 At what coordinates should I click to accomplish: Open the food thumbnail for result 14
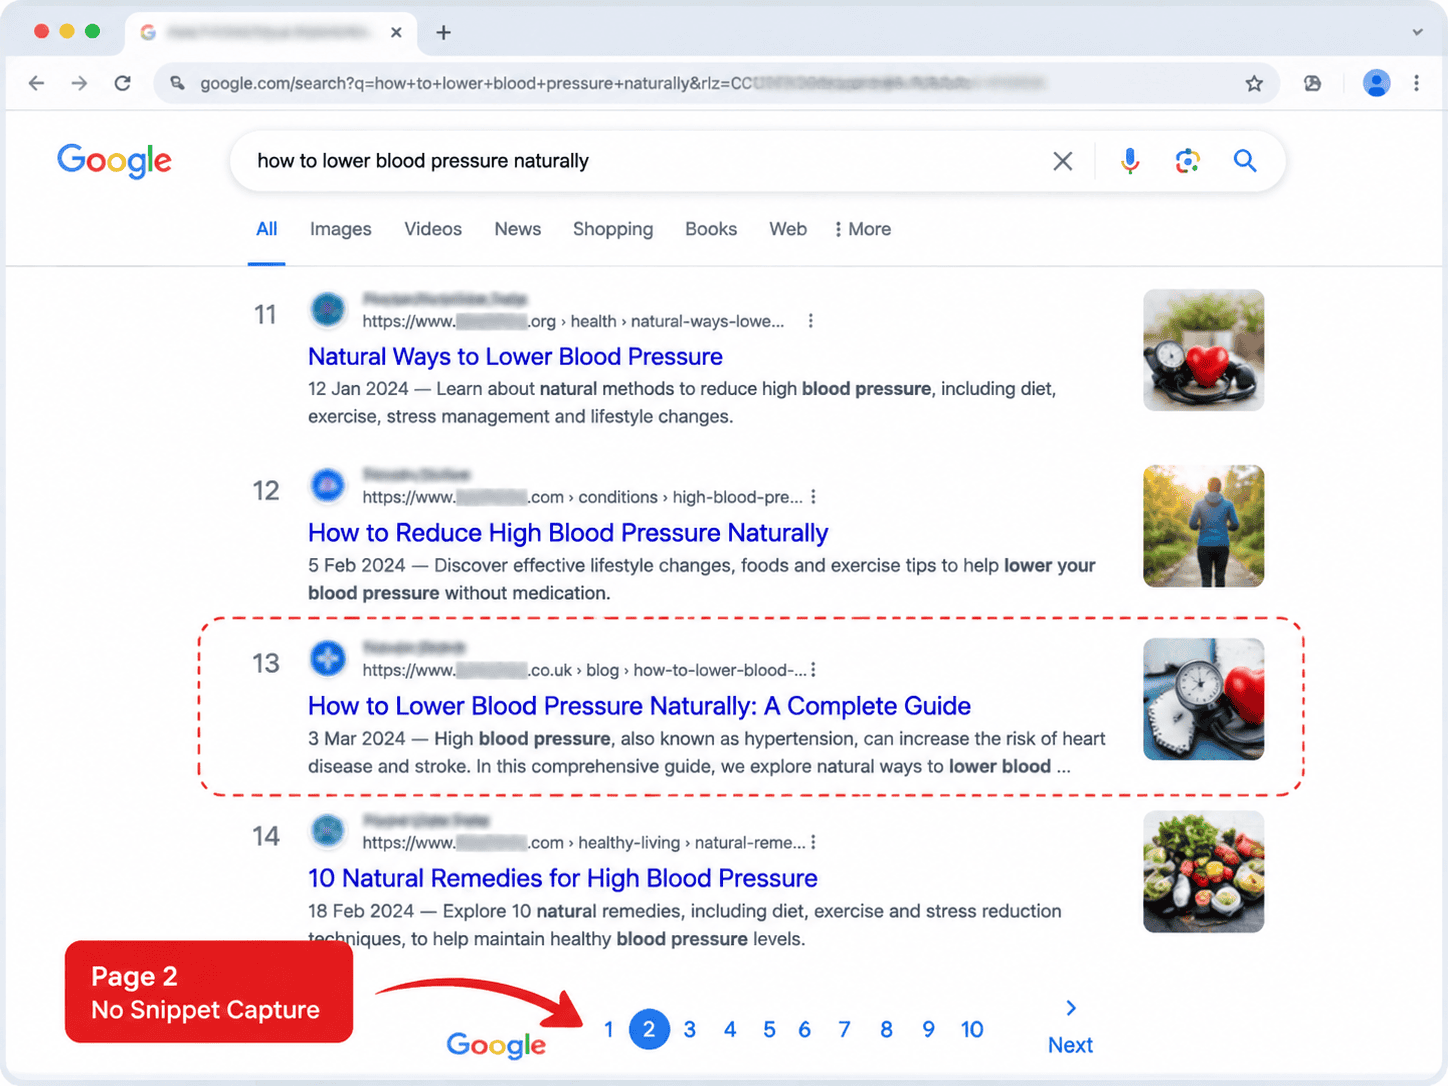point(1204,872)
